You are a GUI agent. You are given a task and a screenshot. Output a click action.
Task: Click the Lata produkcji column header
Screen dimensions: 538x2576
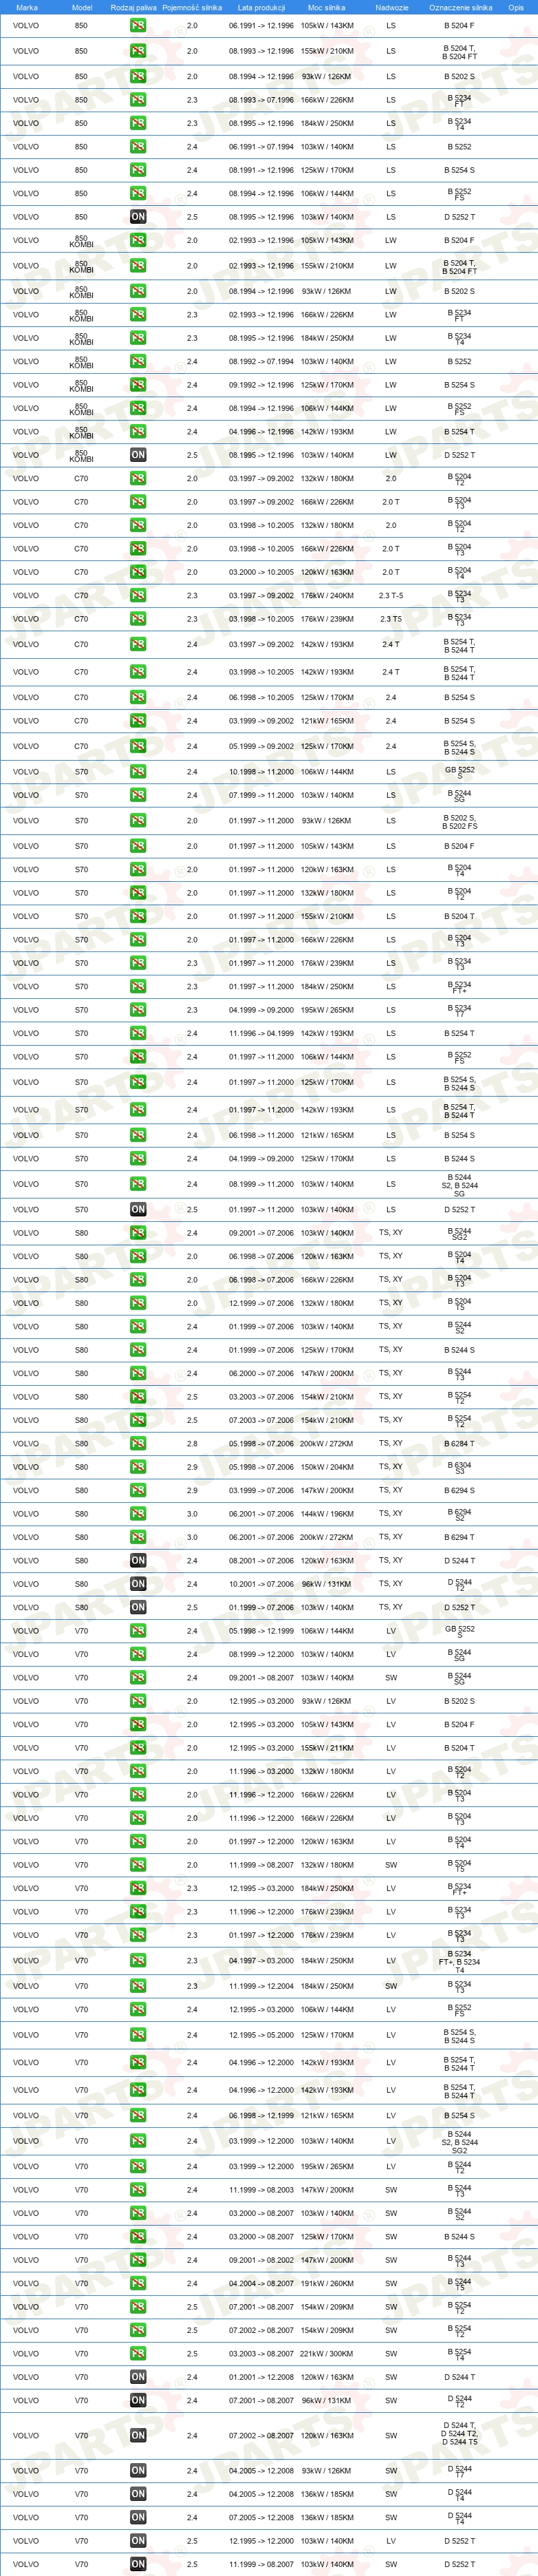(x=261, y=7)
